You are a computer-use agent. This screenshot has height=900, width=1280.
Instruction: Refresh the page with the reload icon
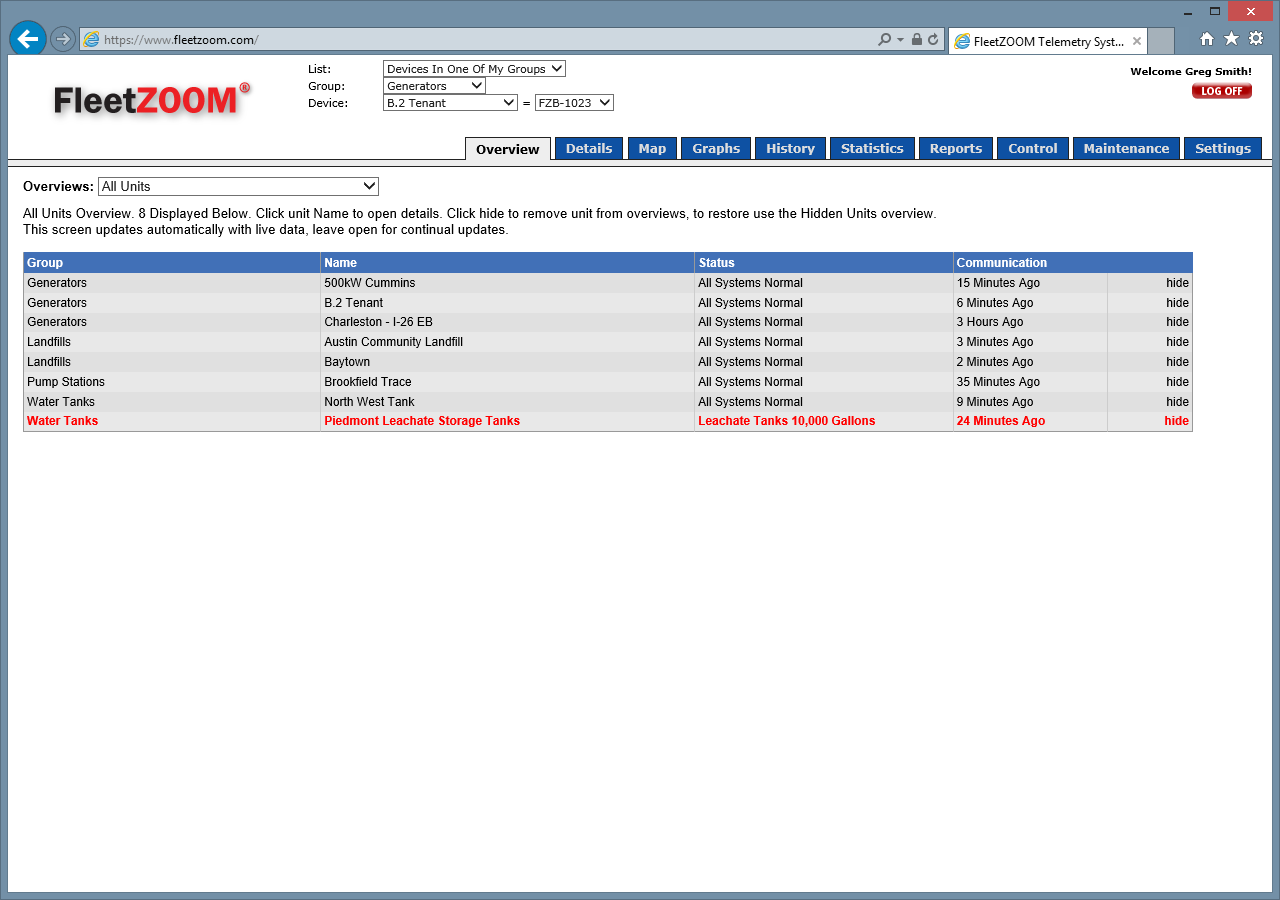tap(933, 40)
